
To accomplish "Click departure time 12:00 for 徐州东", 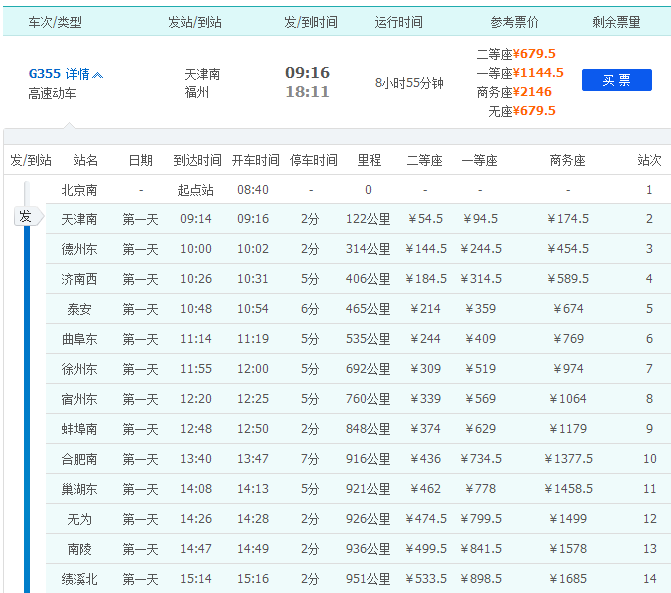I will [x=253, y=369].
